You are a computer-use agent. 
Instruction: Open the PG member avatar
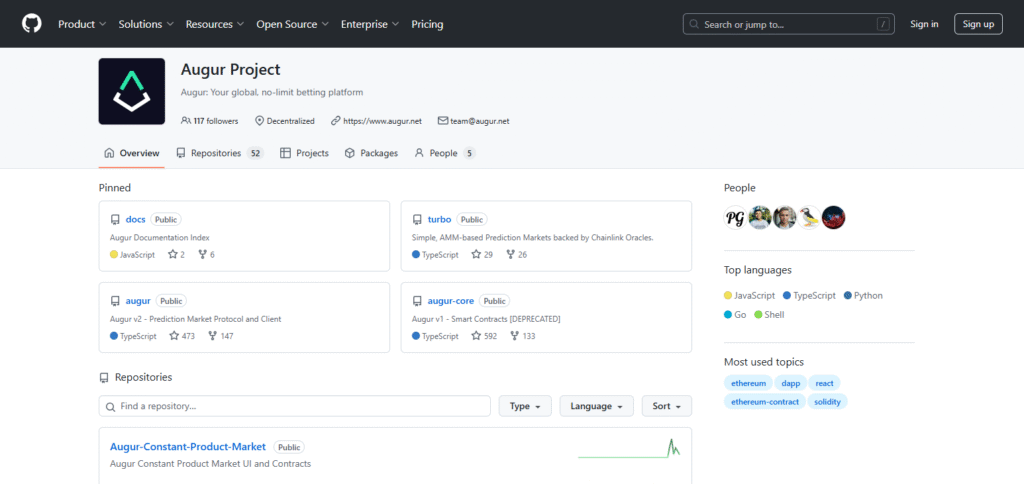(x=735, y=217)
